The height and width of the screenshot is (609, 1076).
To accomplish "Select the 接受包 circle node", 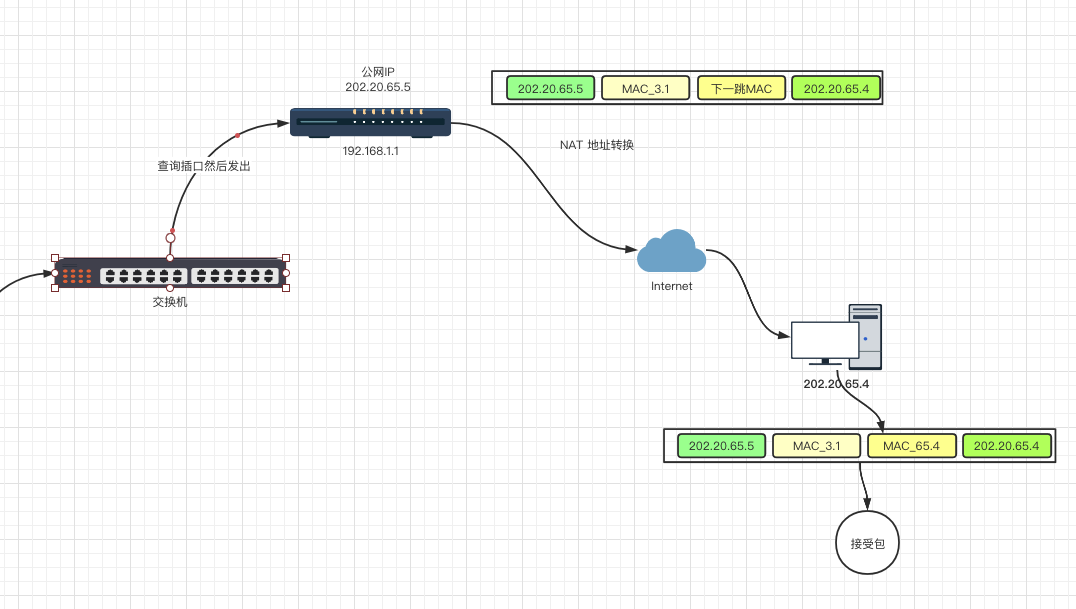I will (x=867, y=544).
